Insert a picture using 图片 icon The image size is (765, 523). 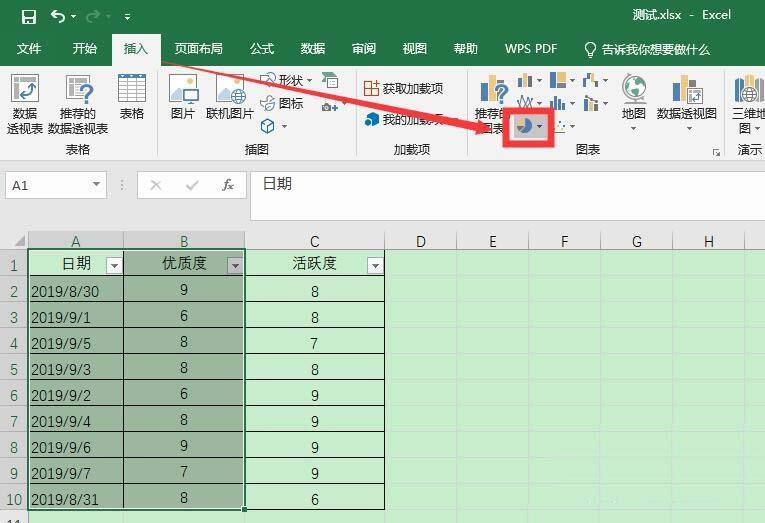tap(183, 98)
